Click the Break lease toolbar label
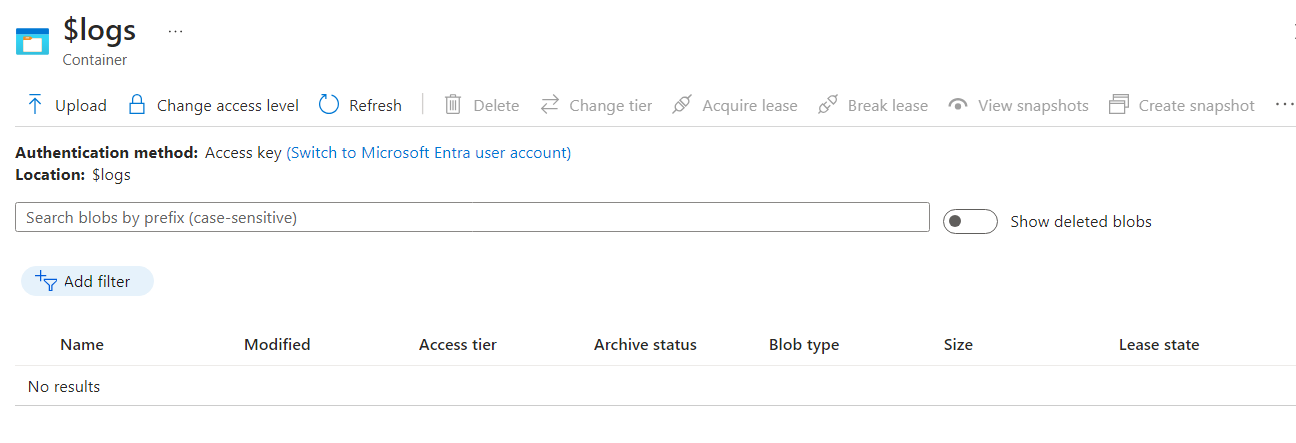 (888, 106)
